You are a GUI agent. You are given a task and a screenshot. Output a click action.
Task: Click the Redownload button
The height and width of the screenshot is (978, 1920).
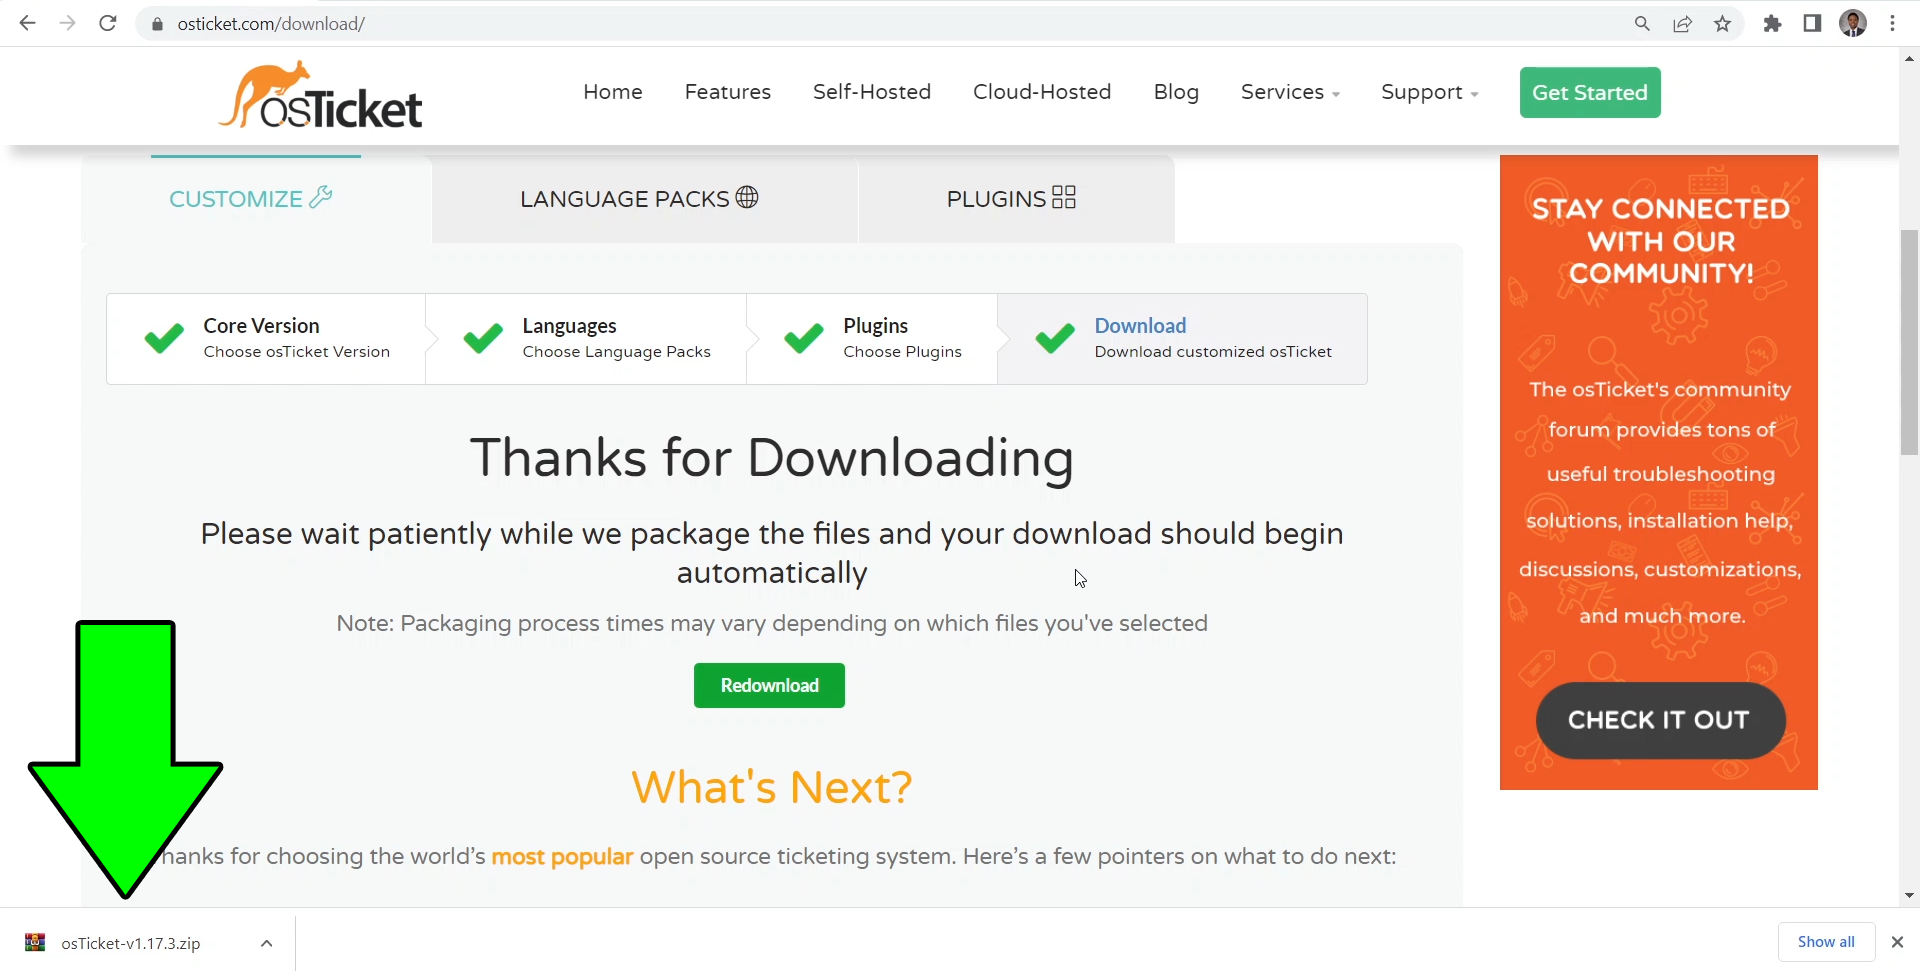coord(769,685)
